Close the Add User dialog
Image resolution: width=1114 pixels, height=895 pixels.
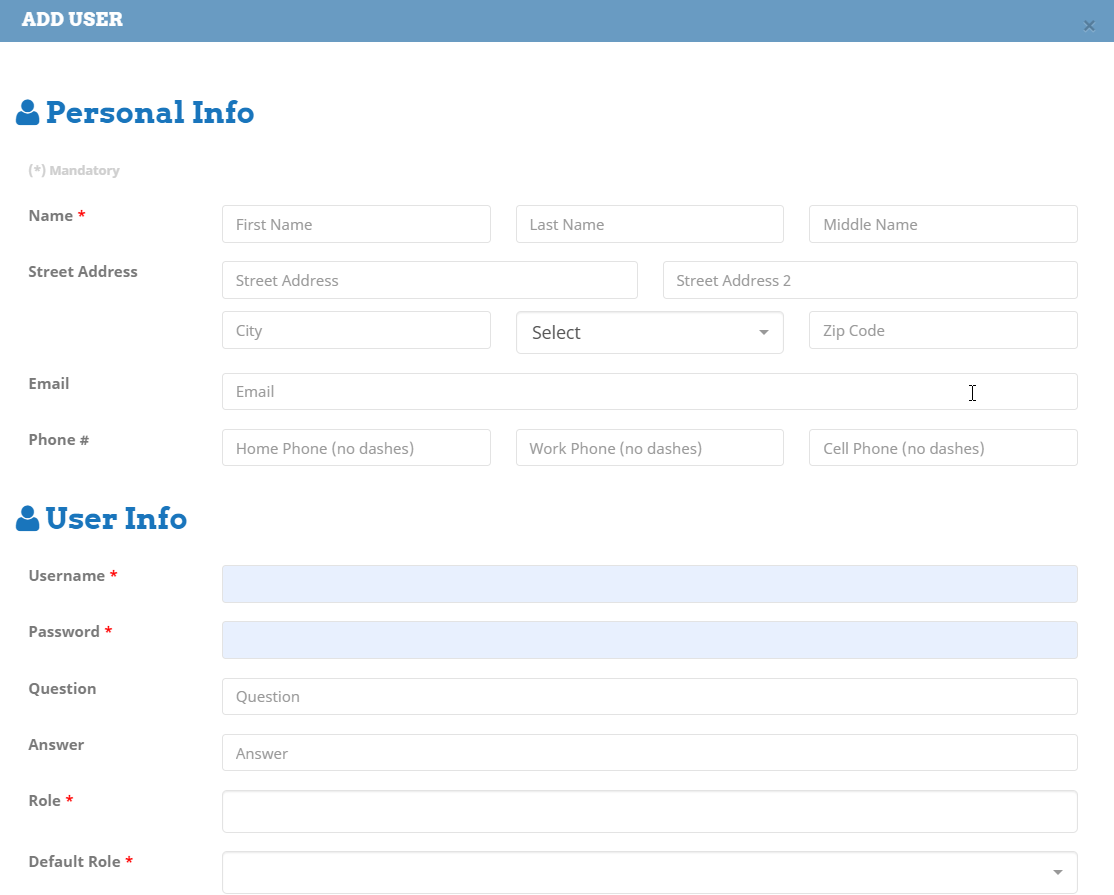[x=1089, y=26]
